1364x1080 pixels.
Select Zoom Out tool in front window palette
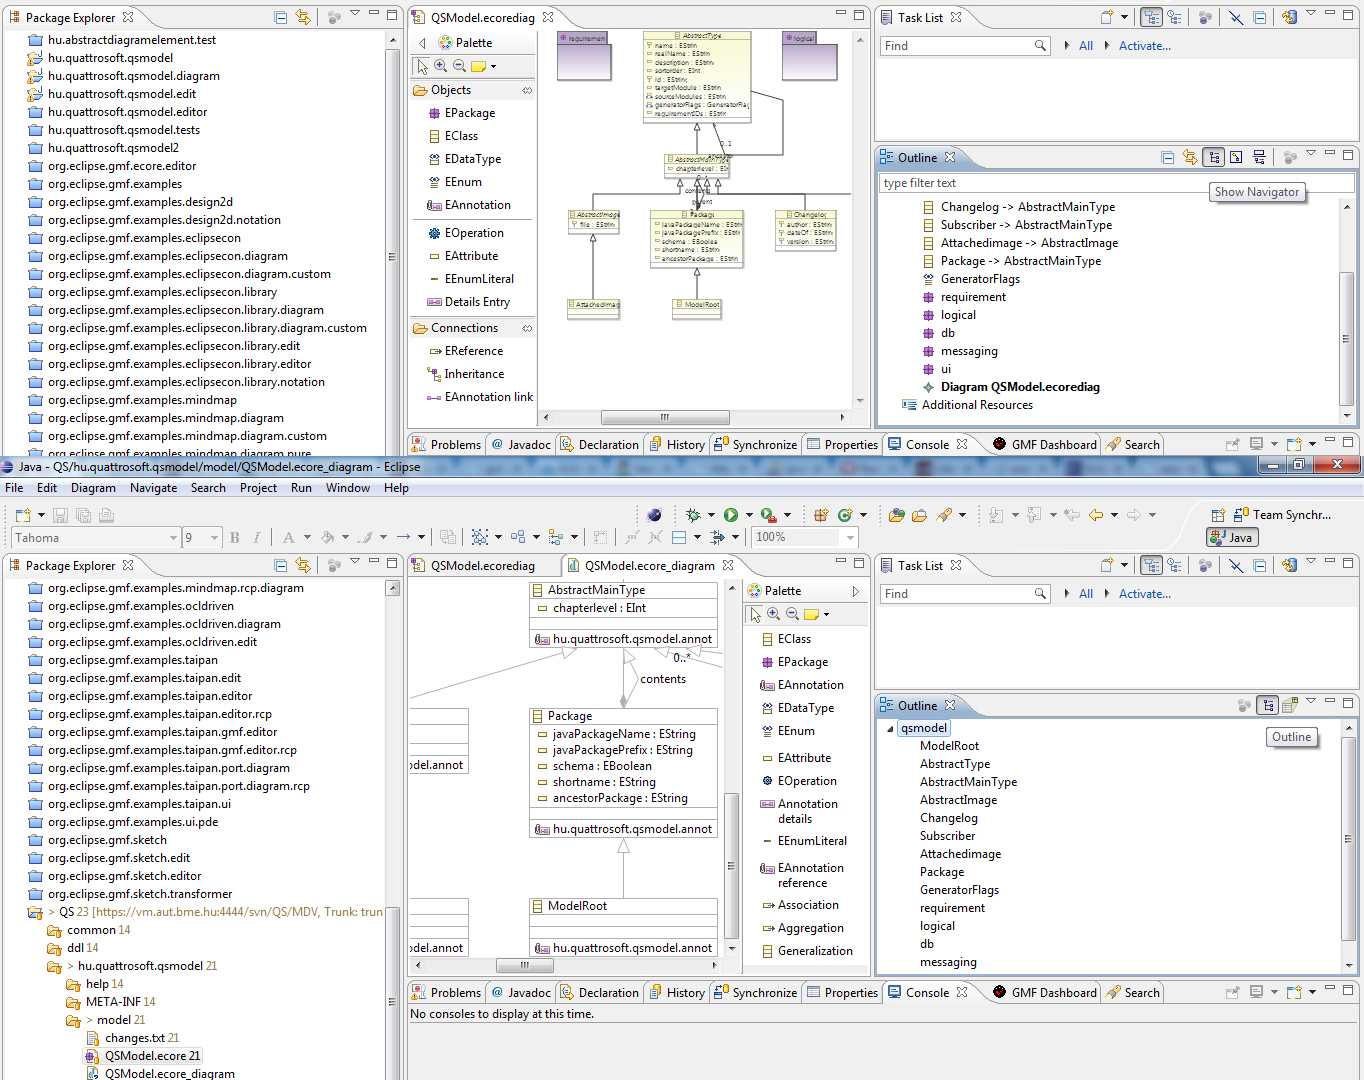point(792,614)
